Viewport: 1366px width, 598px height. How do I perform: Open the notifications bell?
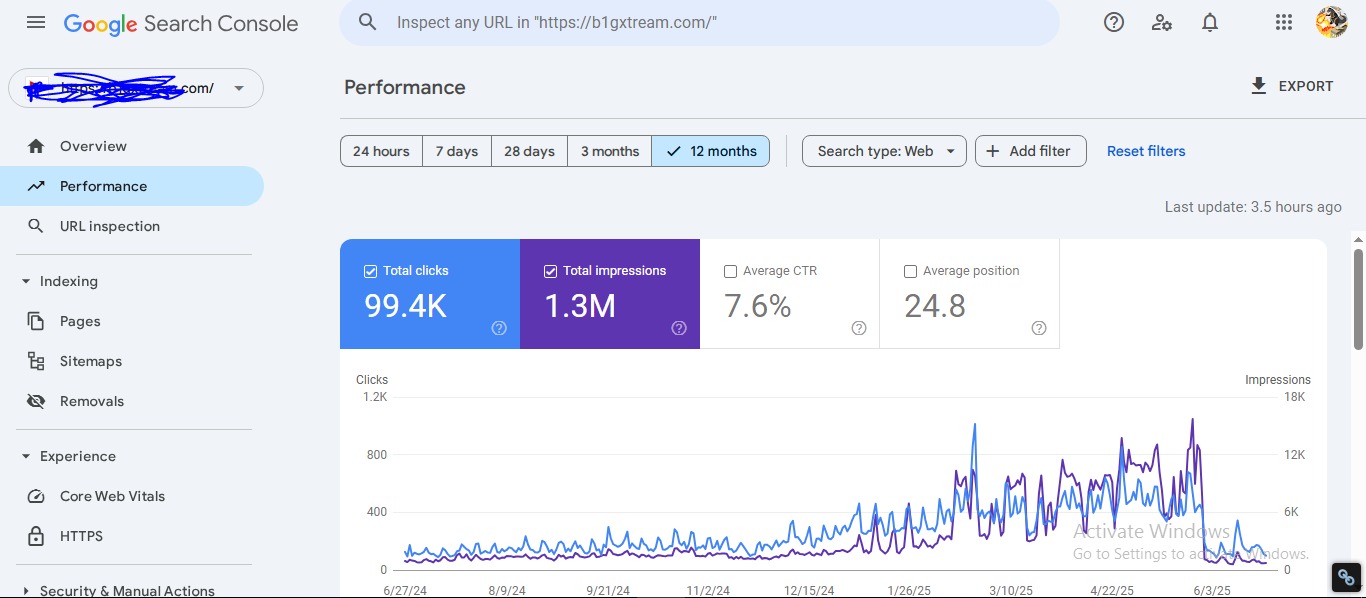pyautogui.click(x=1210, y=22)
